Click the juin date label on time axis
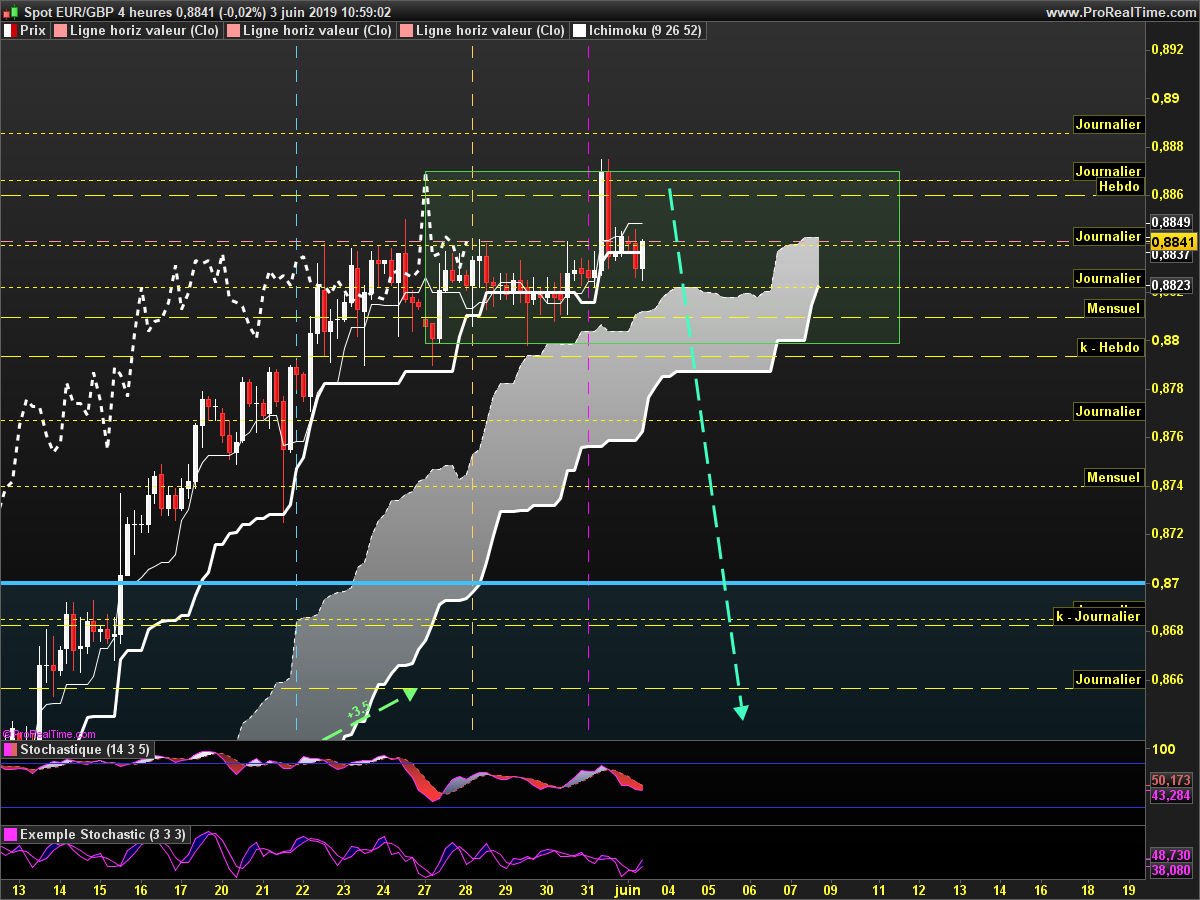Image resolution: width=1200 pixels, height=900 pixels. pos(627,889)
